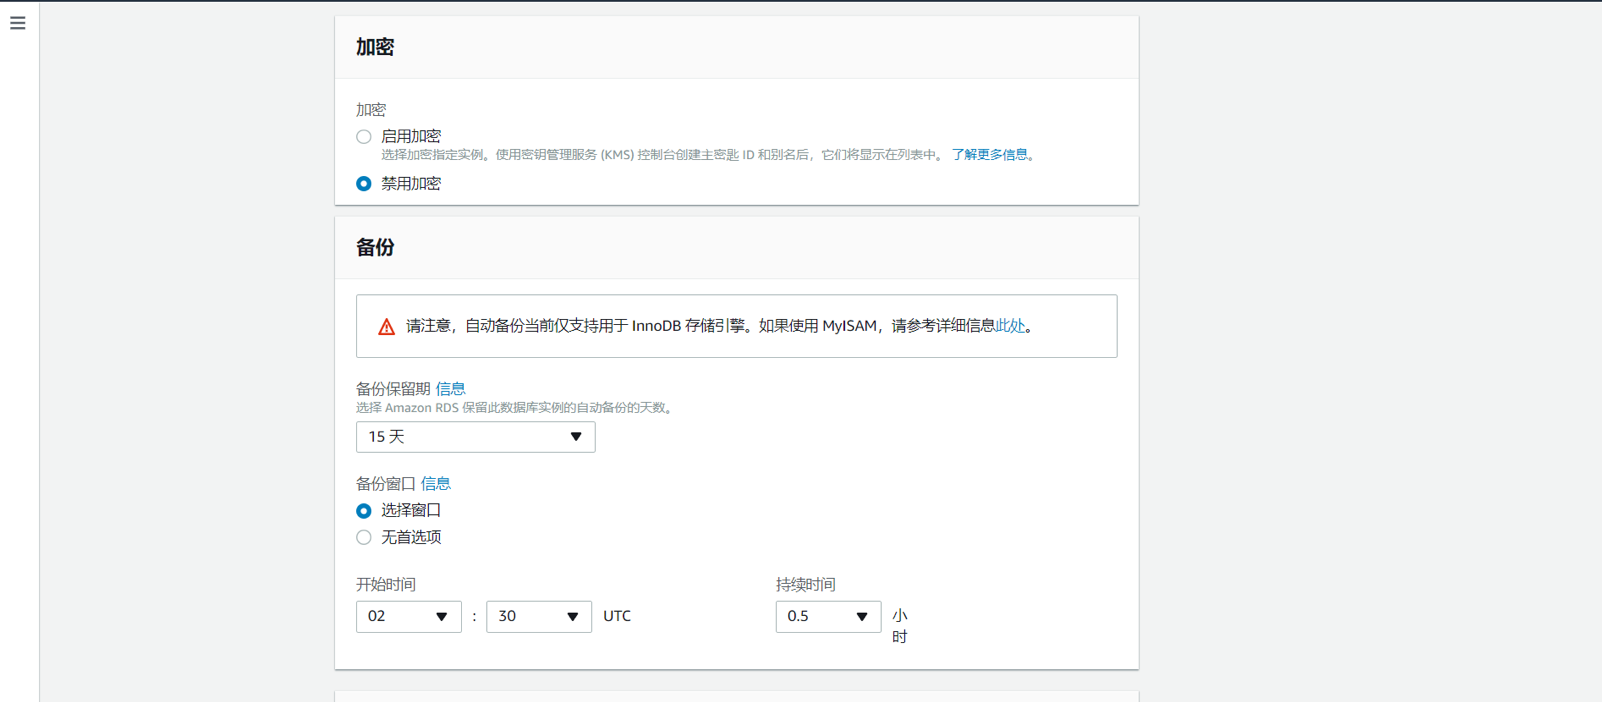Follow the 此处 link in MyISAM notice
The image size is (1602, 702).
point(1010,326)
